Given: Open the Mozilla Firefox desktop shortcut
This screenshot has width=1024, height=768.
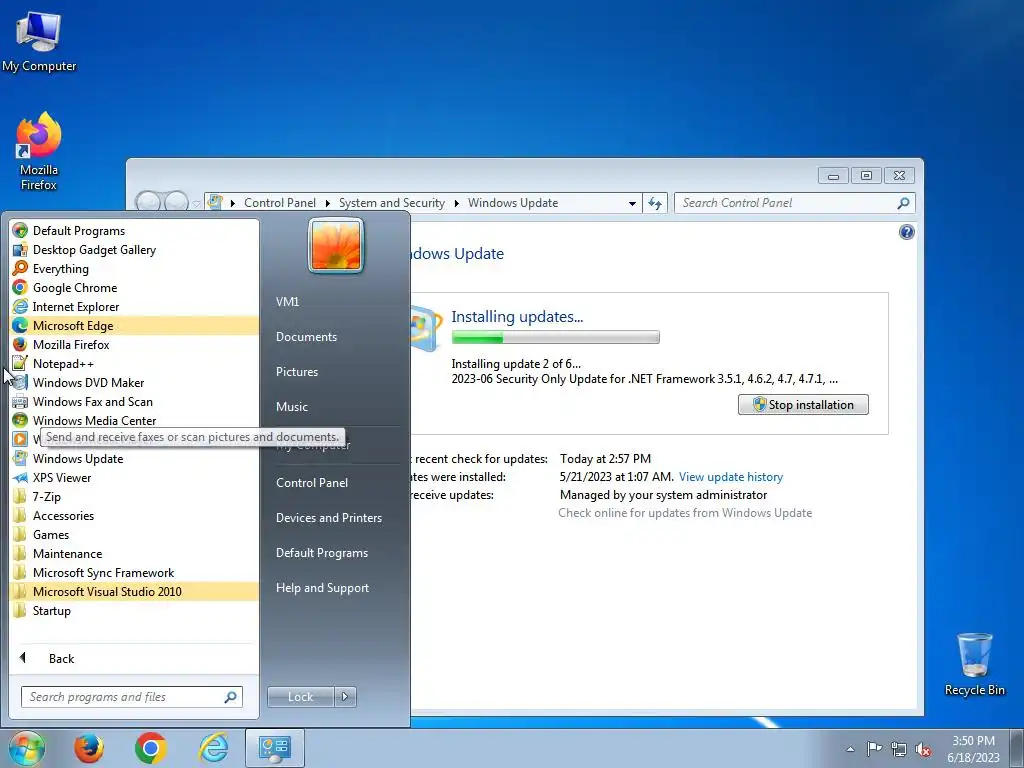Looking at the screenshot, I should click(x=39, y=152).
